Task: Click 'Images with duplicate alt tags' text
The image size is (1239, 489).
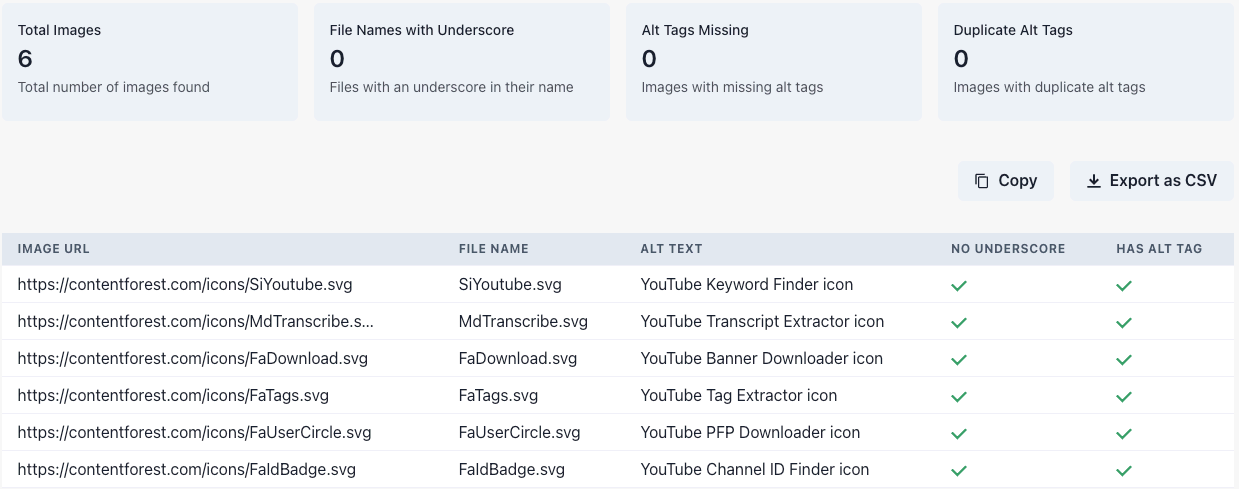Action: 1050,87
